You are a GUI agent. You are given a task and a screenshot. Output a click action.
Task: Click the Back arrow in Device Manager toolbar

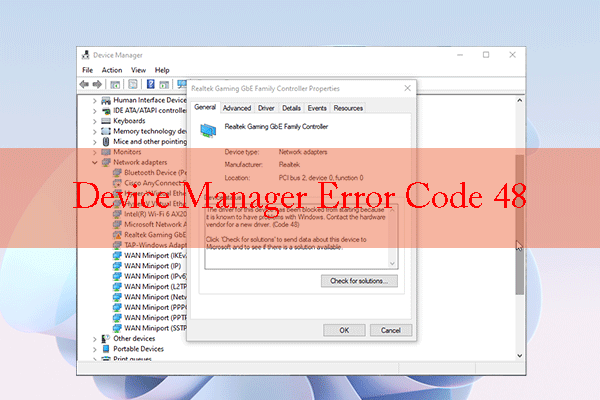click(x=84, y=84)
